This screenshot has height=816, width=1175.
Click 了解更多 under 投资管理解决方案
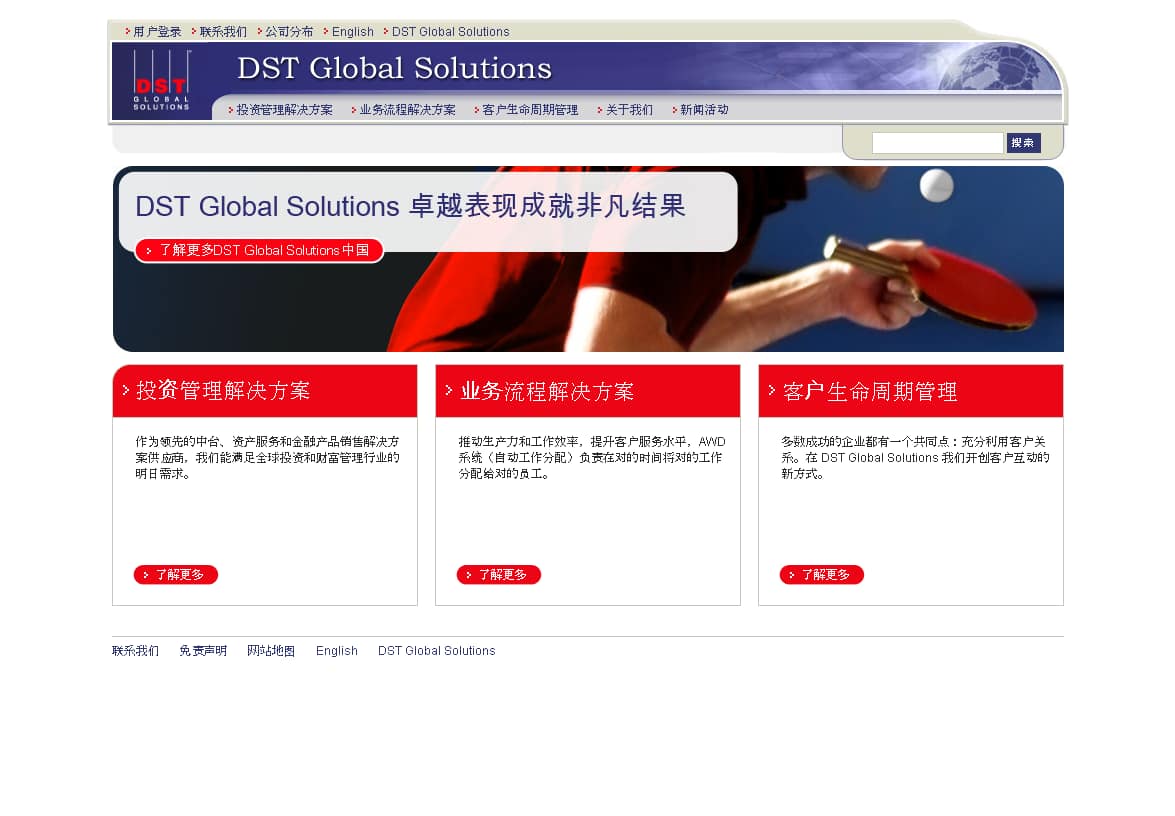pos(176,575)
